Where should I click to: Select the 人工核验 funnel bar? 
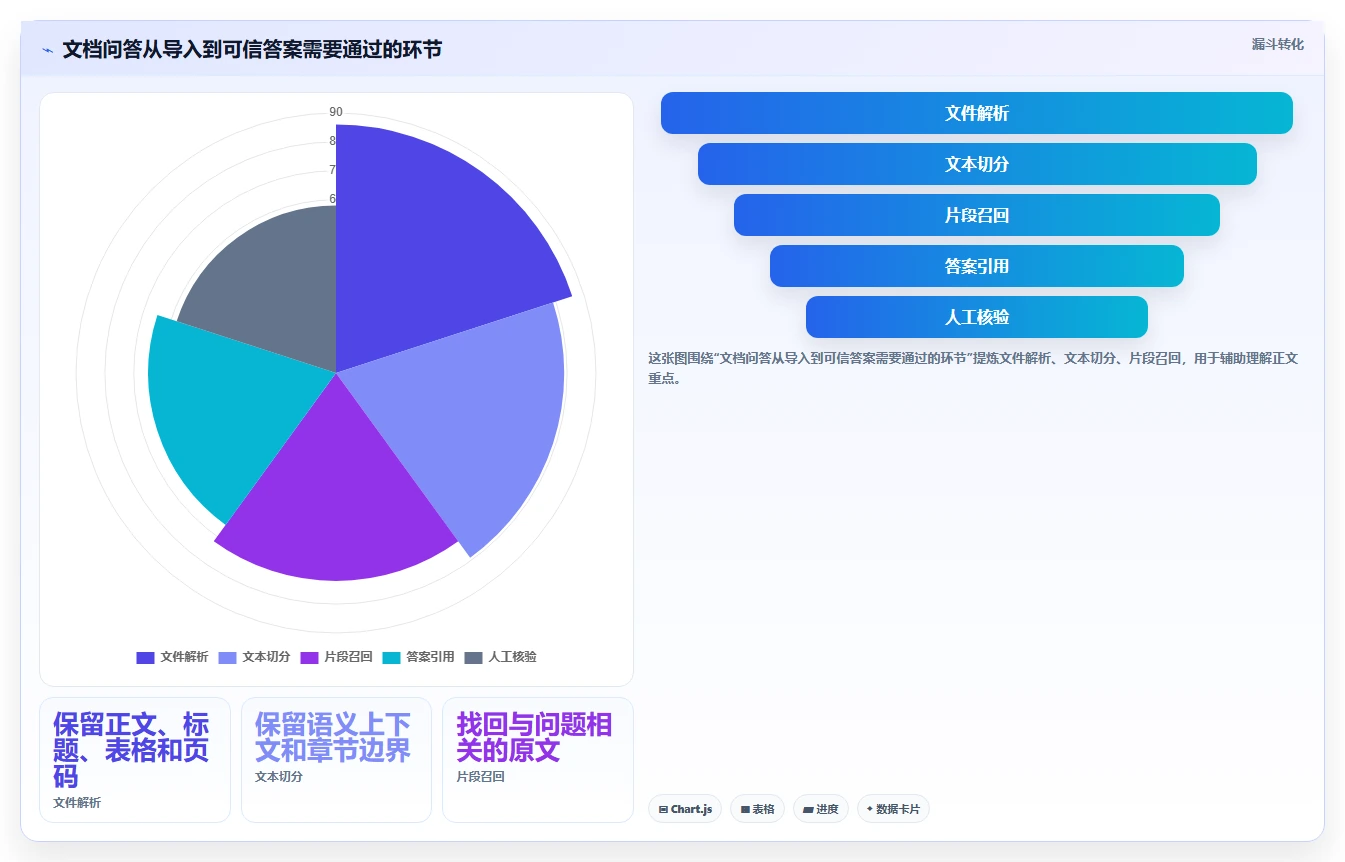tap(977, 317)
